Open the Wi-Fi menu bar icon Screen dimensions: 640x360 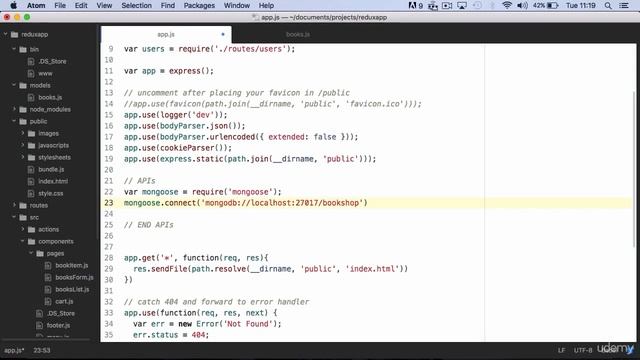(x=507, y=5)
